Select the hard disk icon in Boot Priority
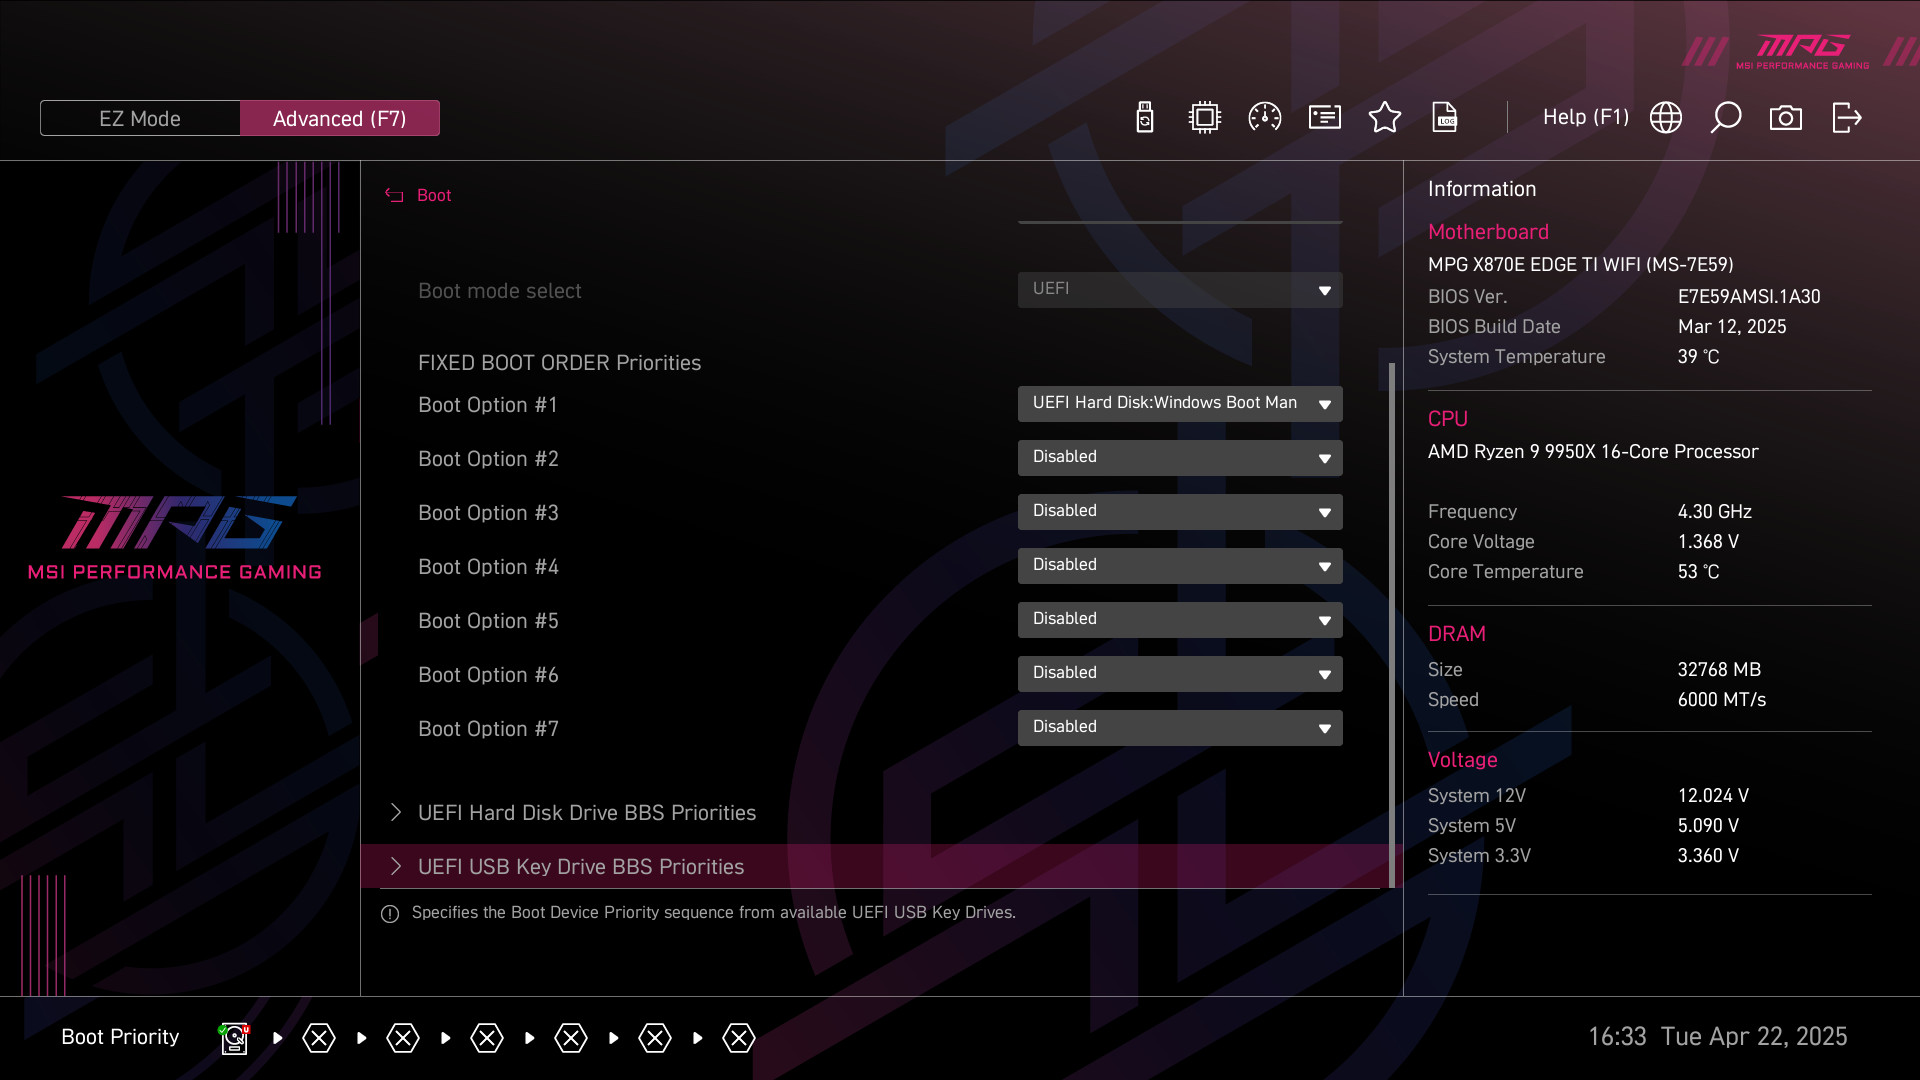Viewport: 1920px width, 1080px height. click(234, 1038)
